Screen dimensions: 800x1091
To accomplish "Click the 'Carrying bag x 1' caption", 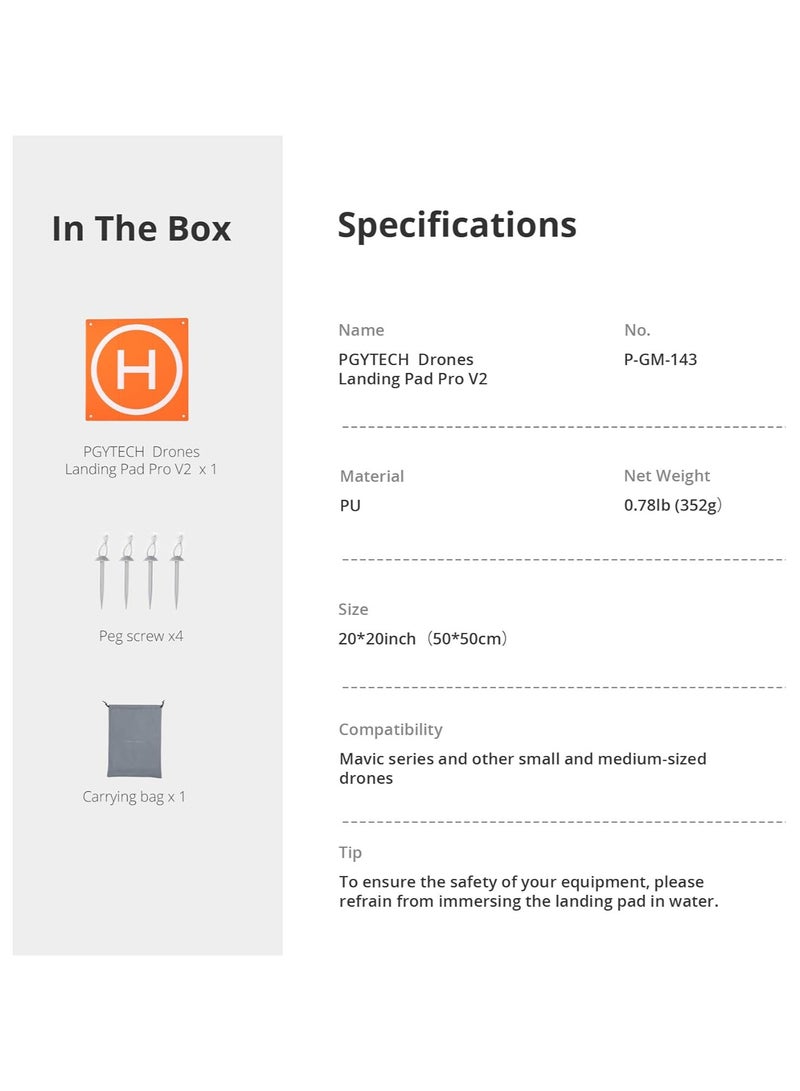I will pyautogui.click(x=134, y=797).
